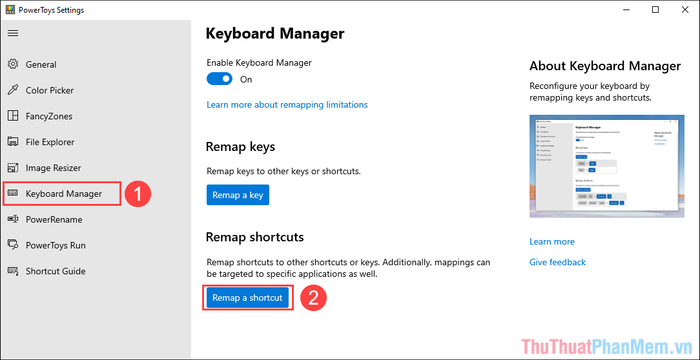Viewport: 700px width, 360px height.
Task: Click the Keyboard Manager preview image
Action: (x=607, y=167)
